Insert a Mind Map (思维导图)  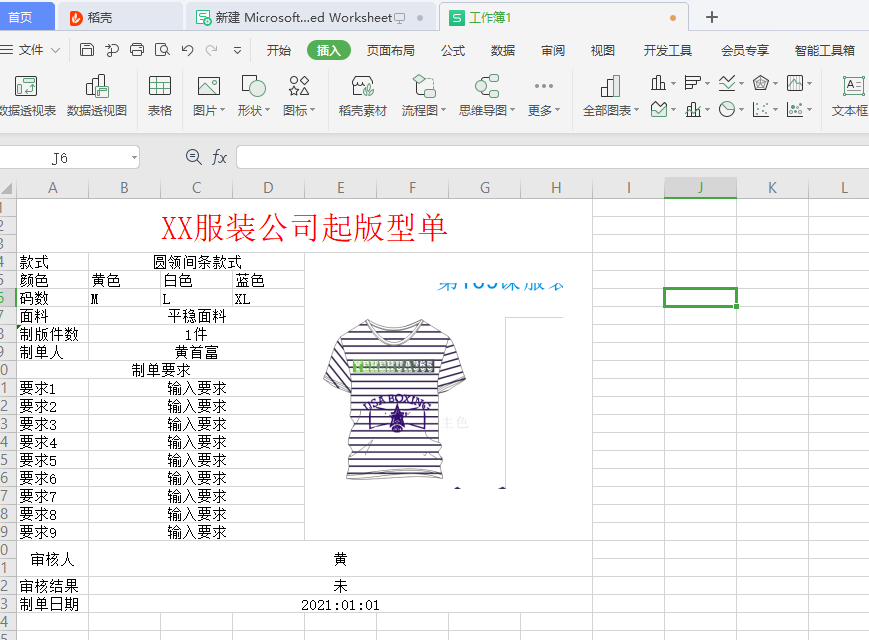(487, 96)
